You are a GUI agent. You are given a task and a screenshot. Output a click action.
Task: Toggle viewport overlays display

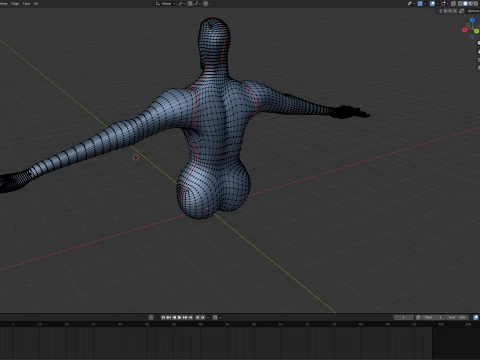tap(432, 4)
